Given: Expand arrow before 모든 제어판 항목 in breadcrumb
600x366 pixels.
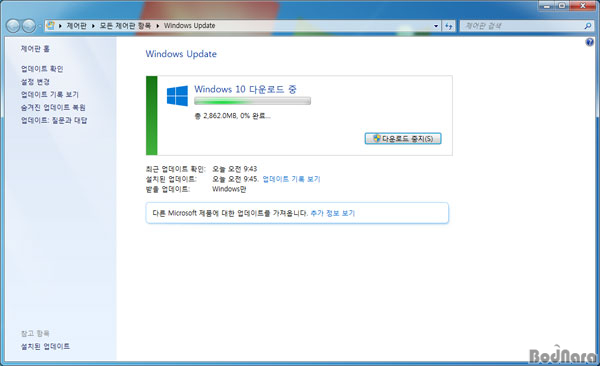Looking at the screenshot, I should [93, 26].
